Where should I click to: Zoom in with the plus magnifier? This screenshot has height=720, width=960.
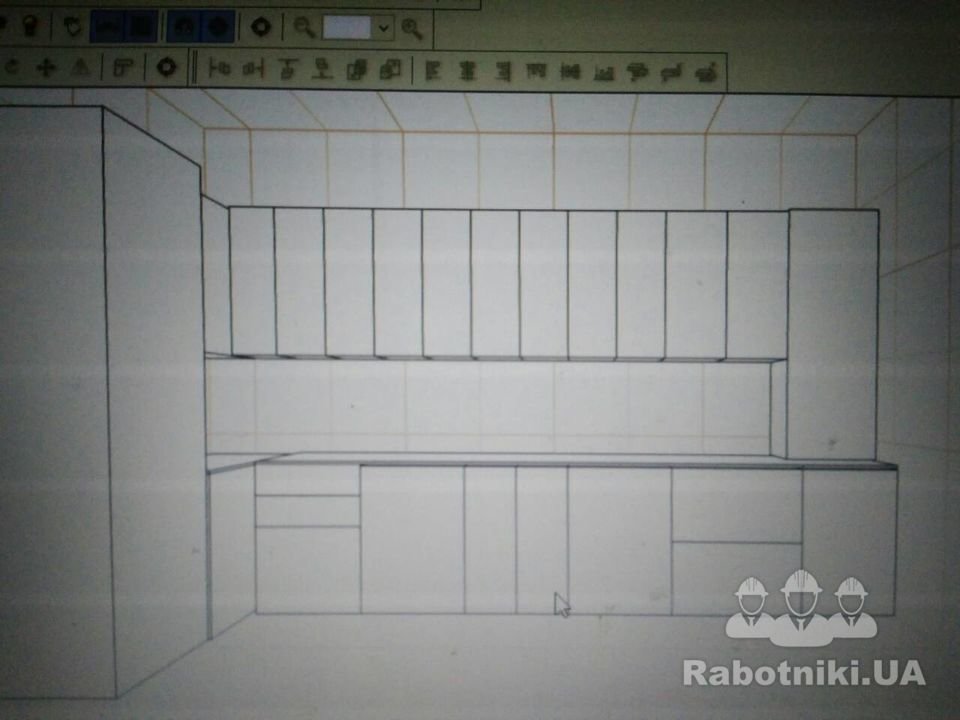coord(411,28)
